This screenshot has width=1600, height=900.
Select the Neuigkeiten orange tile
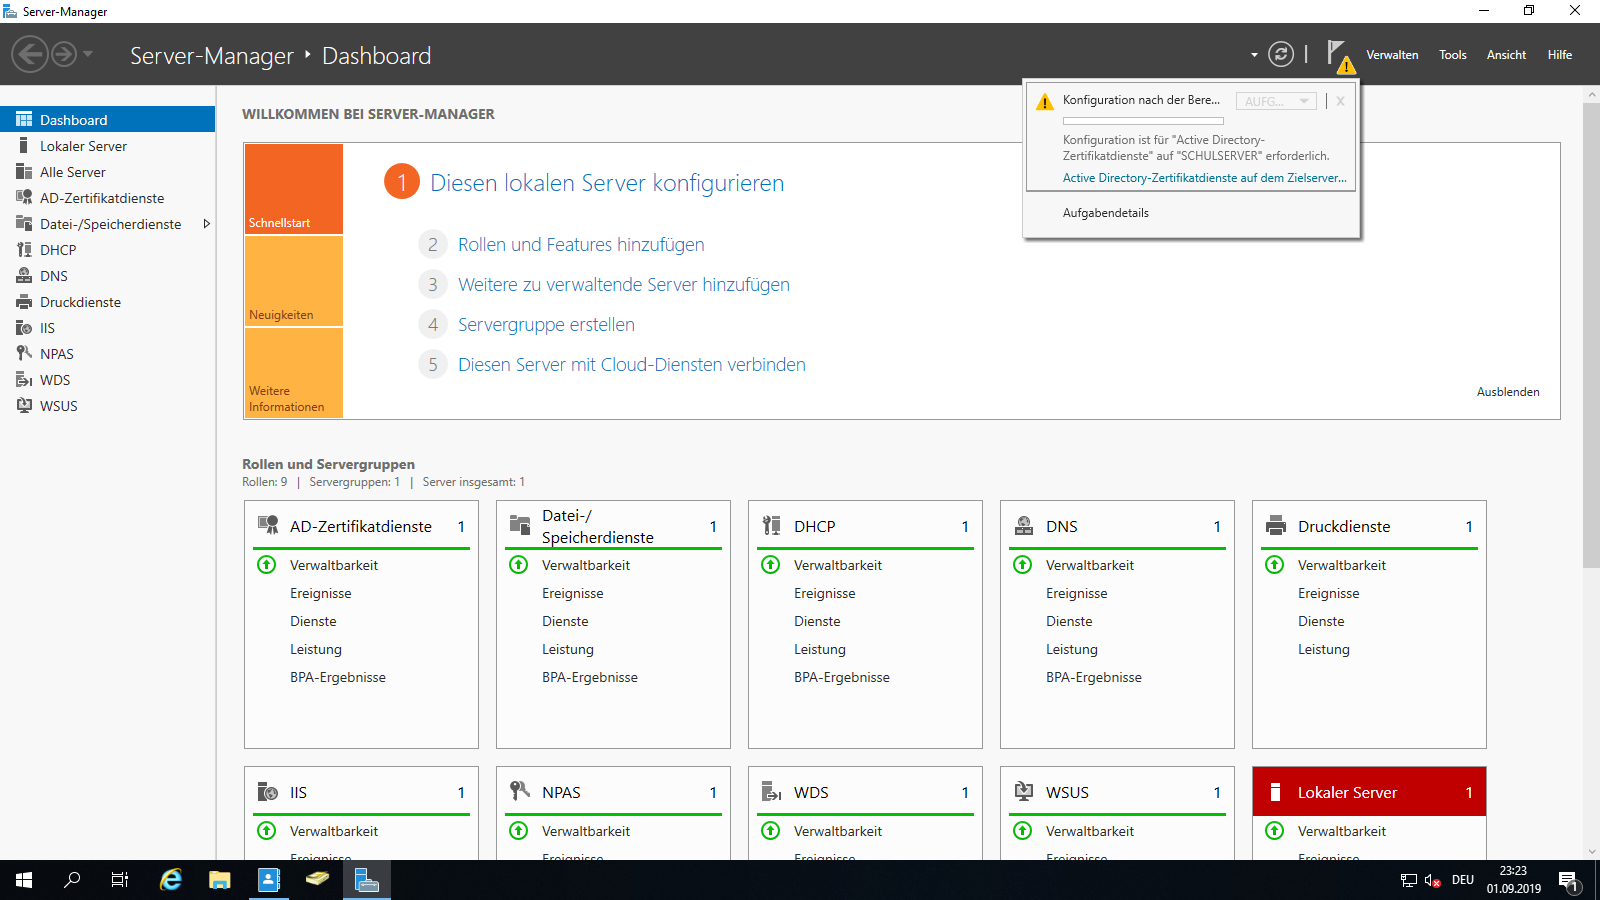pyautogui.click(x=294, y=281)
